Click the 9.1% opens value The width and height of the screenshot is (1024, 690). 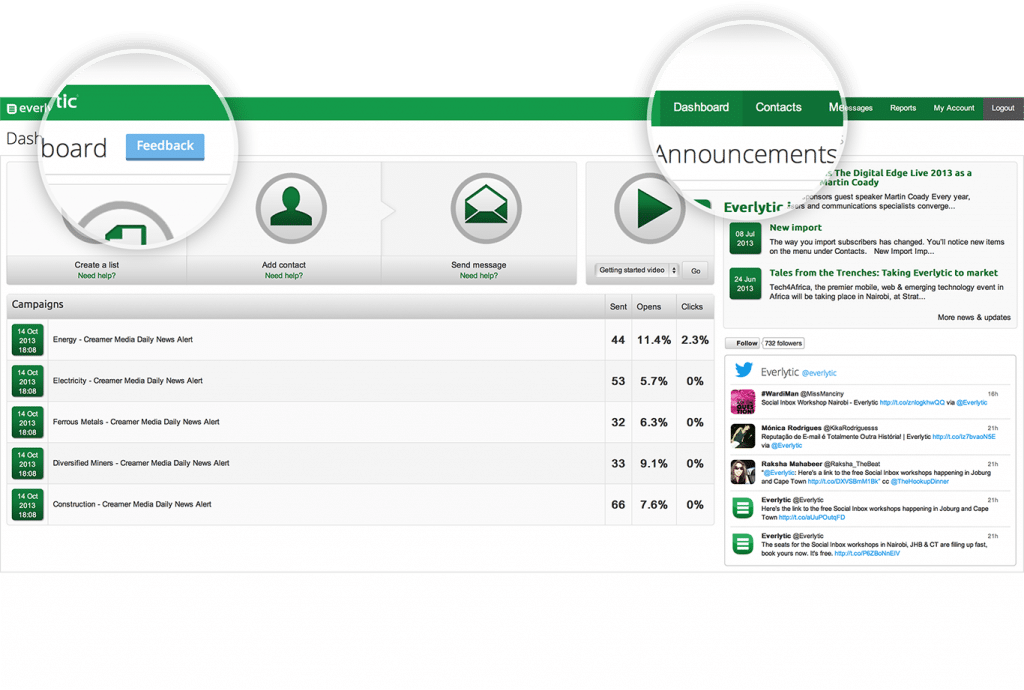pos(654,463)
